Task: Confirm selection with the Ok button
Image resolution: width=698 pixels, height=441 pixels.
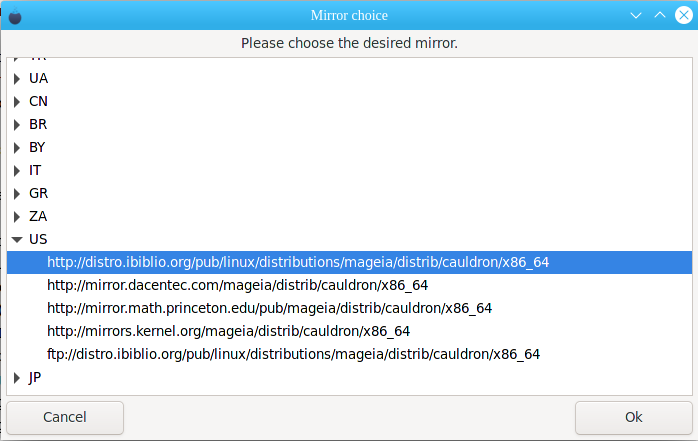Action: point(633,417)
